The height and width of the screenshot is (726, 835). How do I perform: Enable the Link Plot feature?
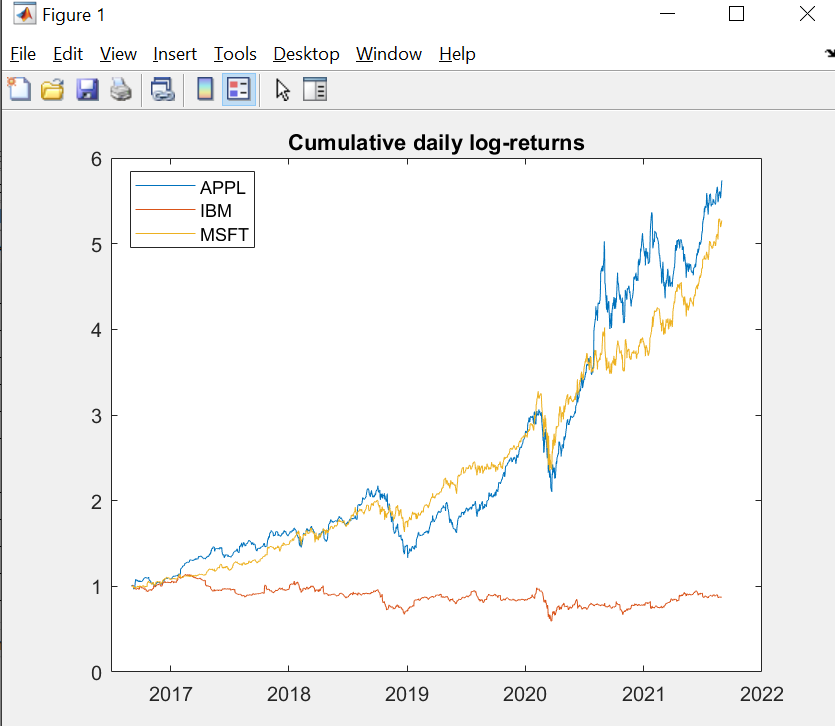click(x=162, y=89)
